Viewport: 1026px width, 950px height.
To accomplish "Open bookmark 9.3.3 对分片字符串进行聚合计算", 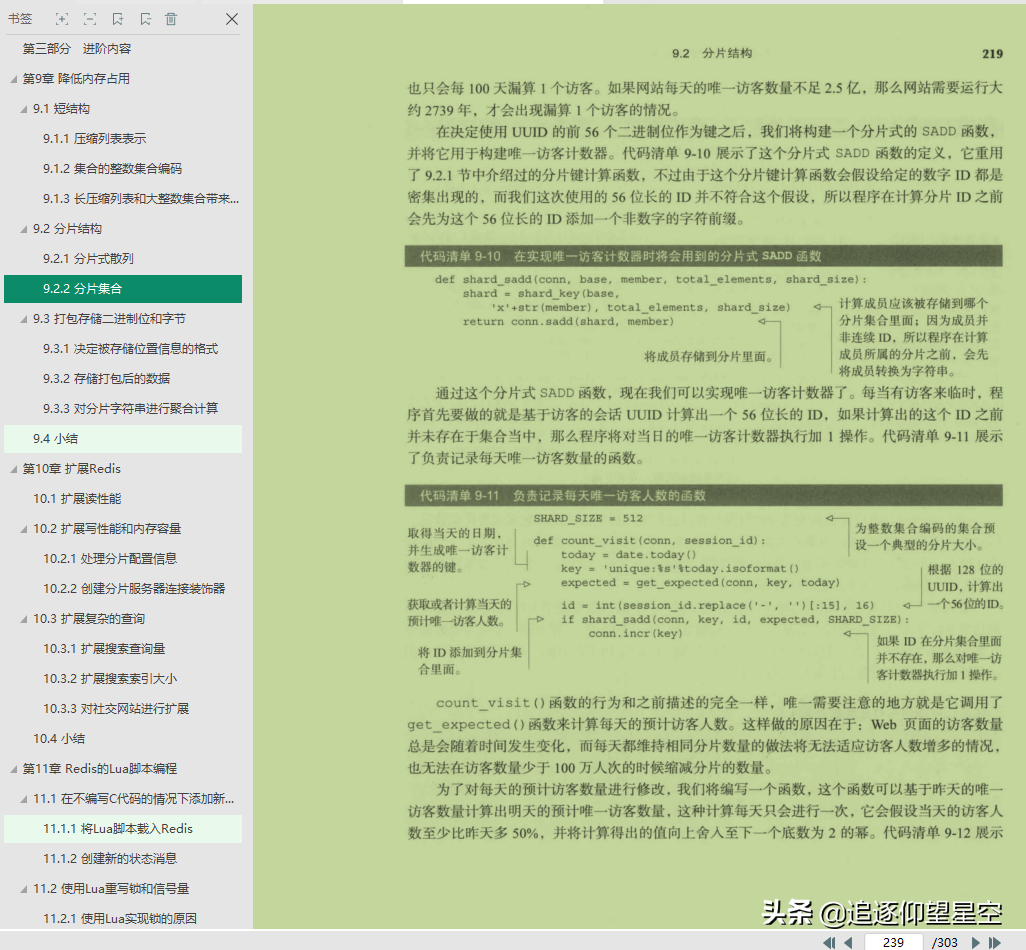I will (130, 409).
